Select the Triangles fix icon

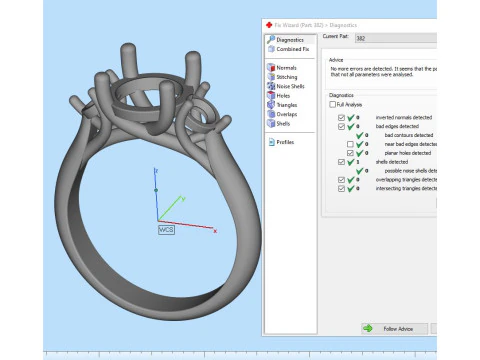271,105
